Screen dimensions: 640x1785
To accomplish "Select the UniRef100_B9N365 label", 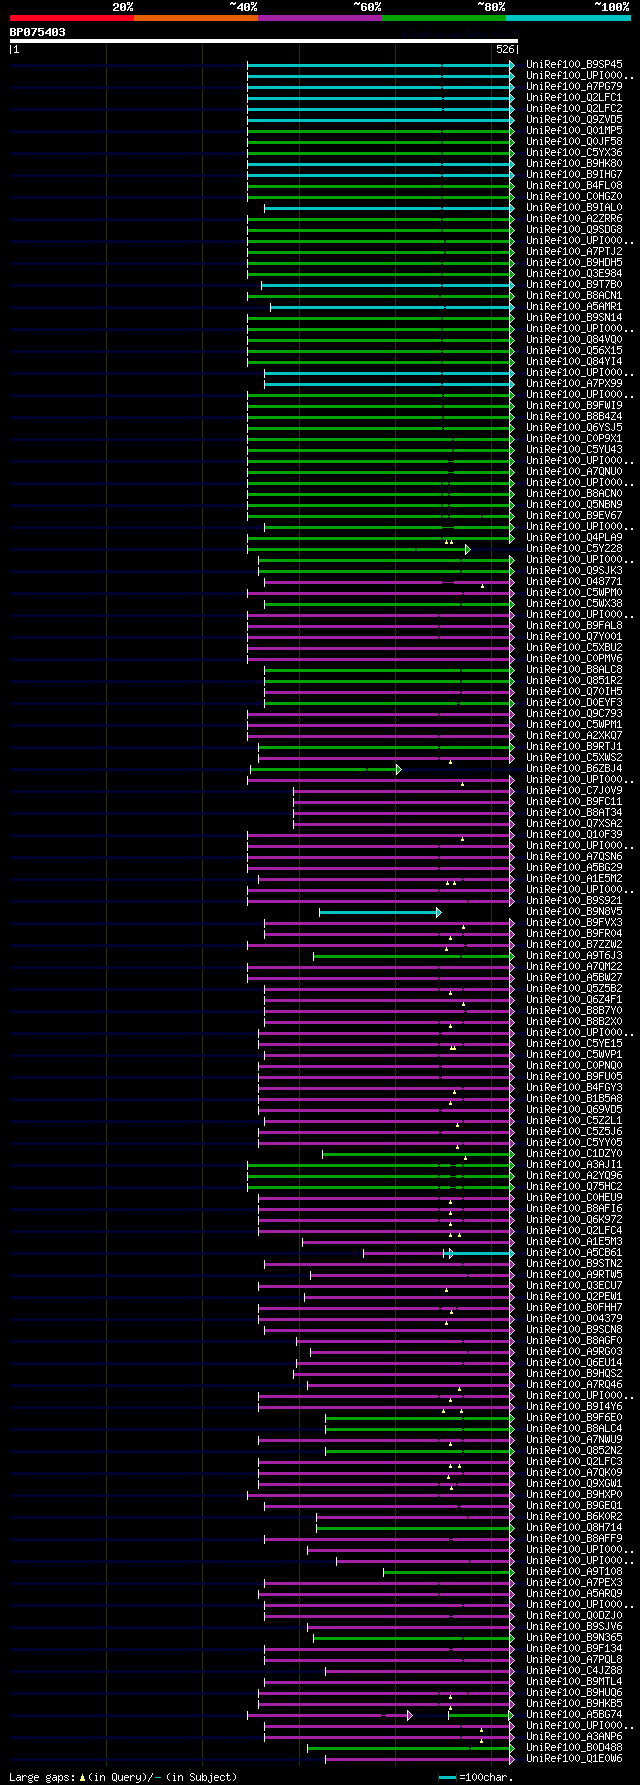I will (574, 1637).
